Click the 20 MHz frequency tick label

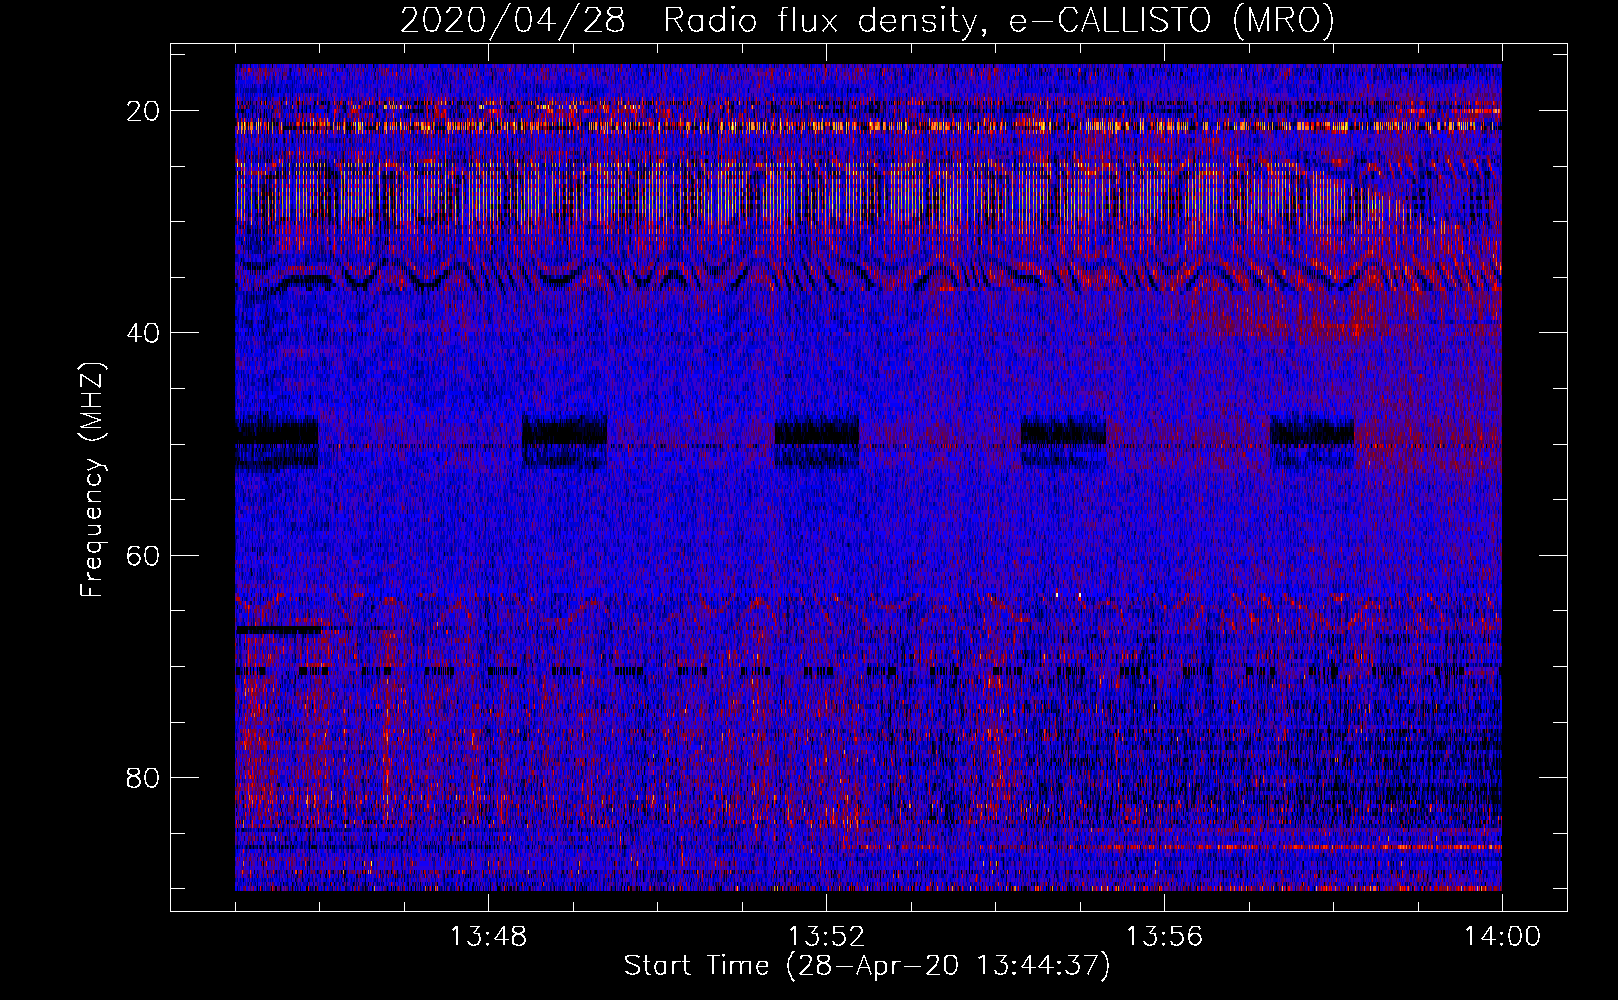(x=144, y=111)
